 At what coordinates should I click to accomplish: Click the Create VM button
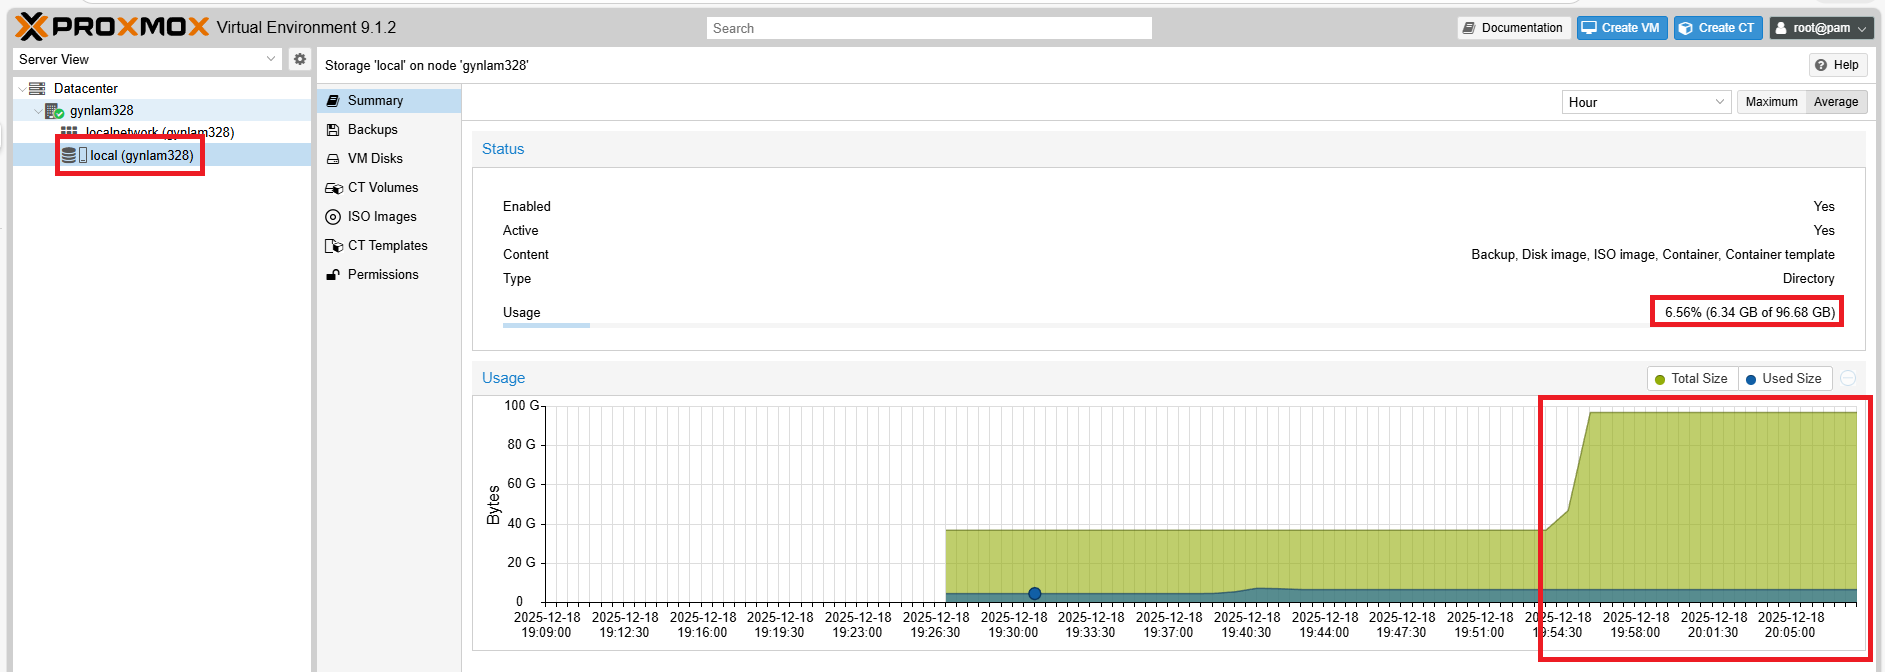point(1622,28)
